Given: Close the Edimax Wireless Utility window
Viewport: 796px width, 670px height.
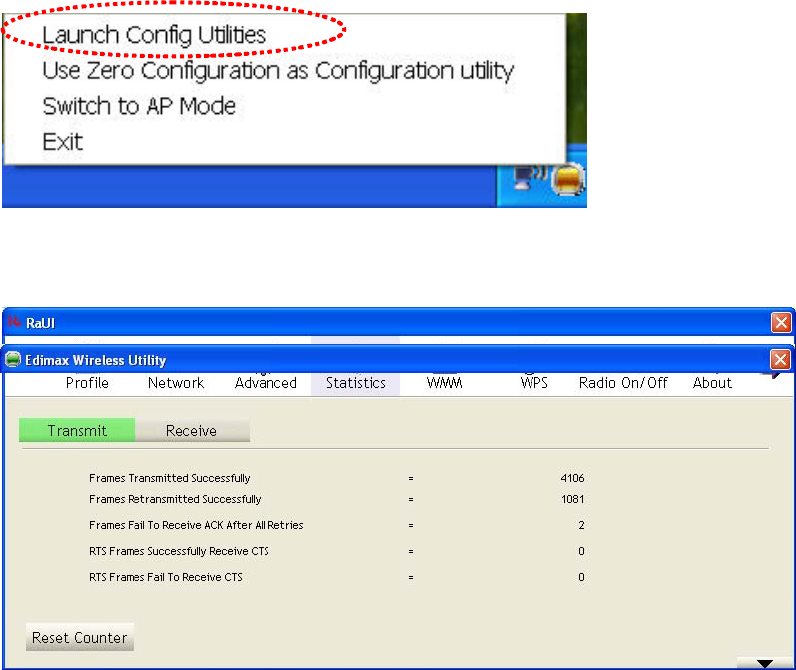Looking at the screenshot, I should (780, 360).
